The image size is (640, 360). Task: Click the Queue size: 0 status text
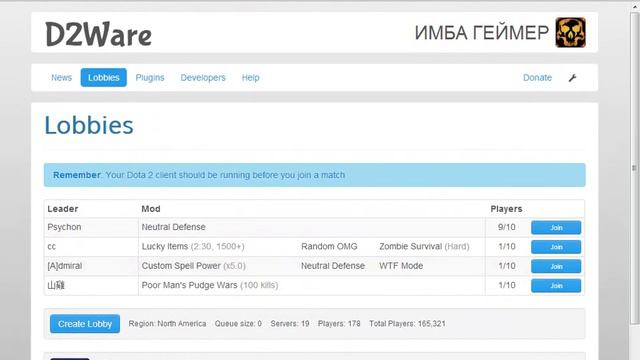pyautogui.click(x=238, y=324)
